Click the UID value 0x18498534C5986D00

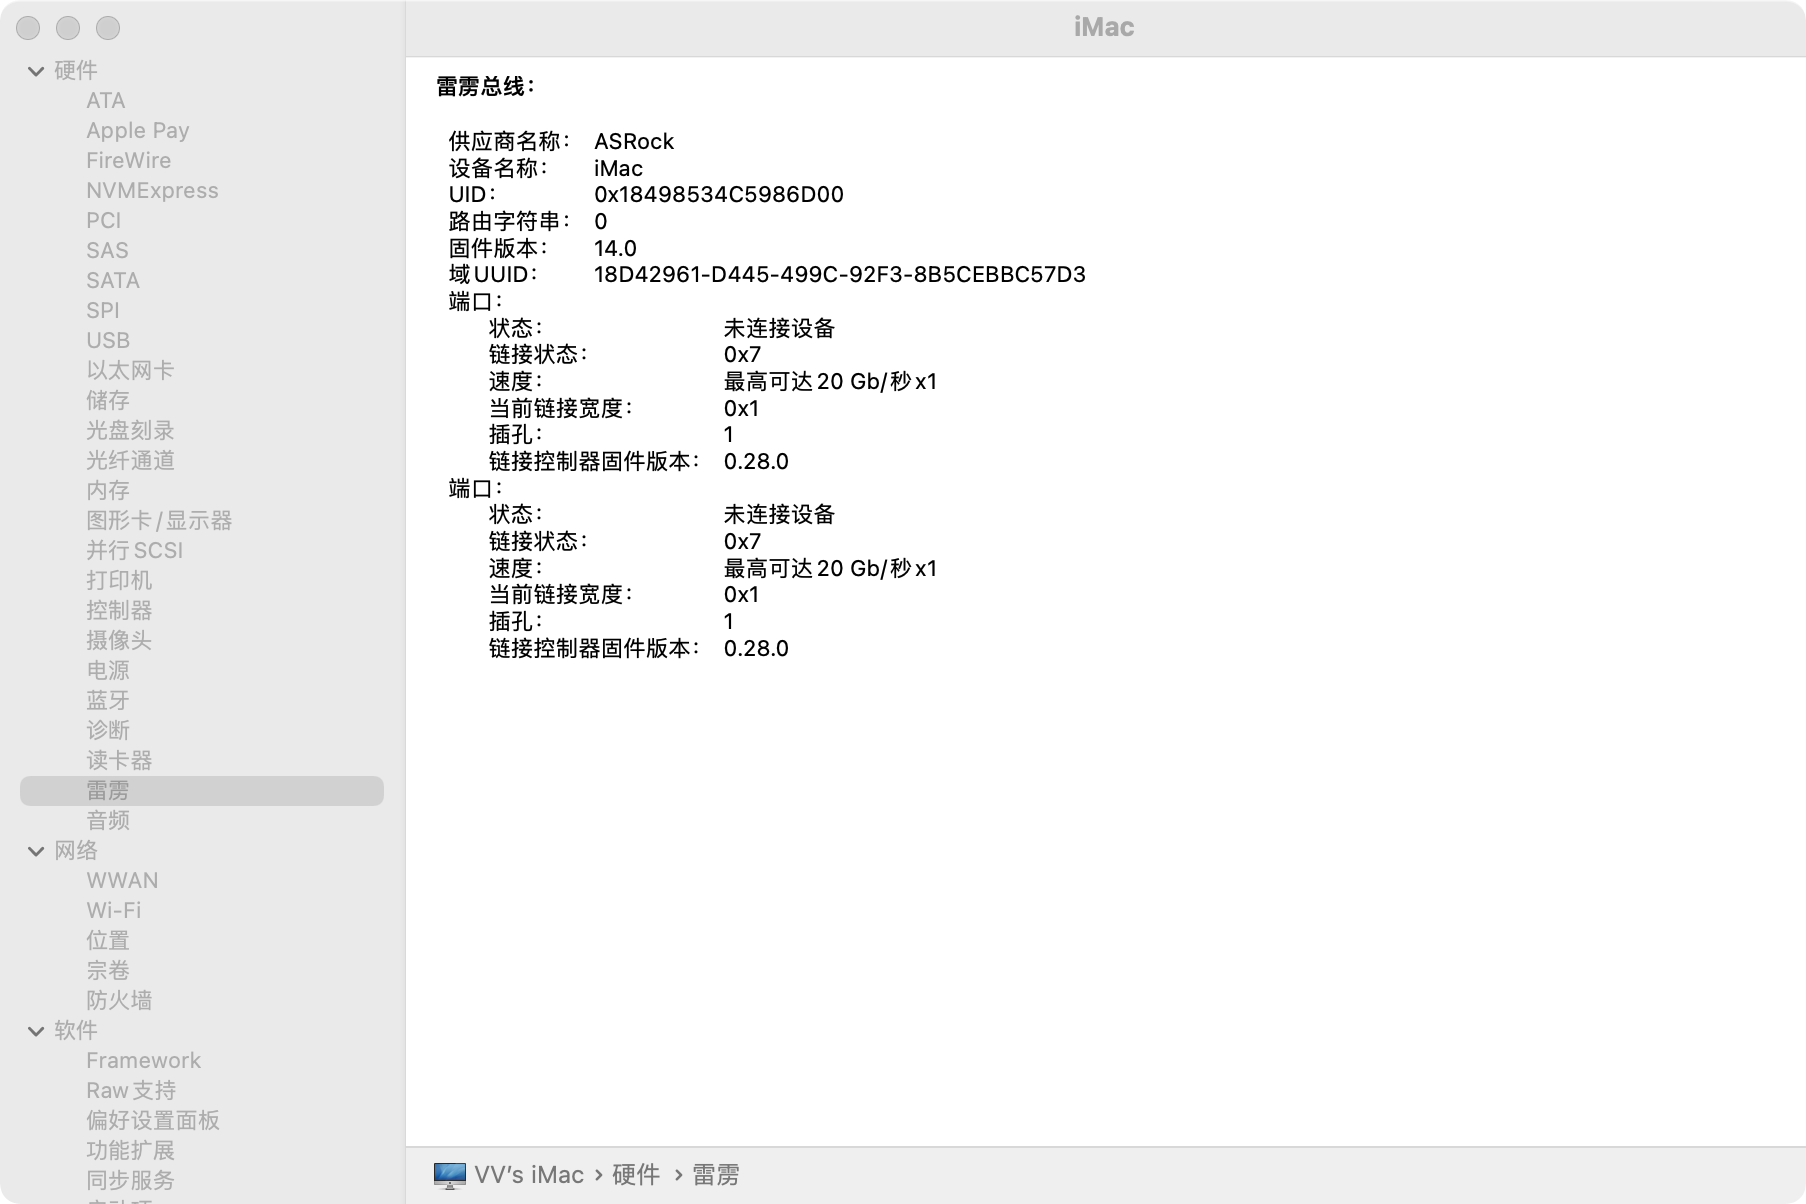coord(719,195)
